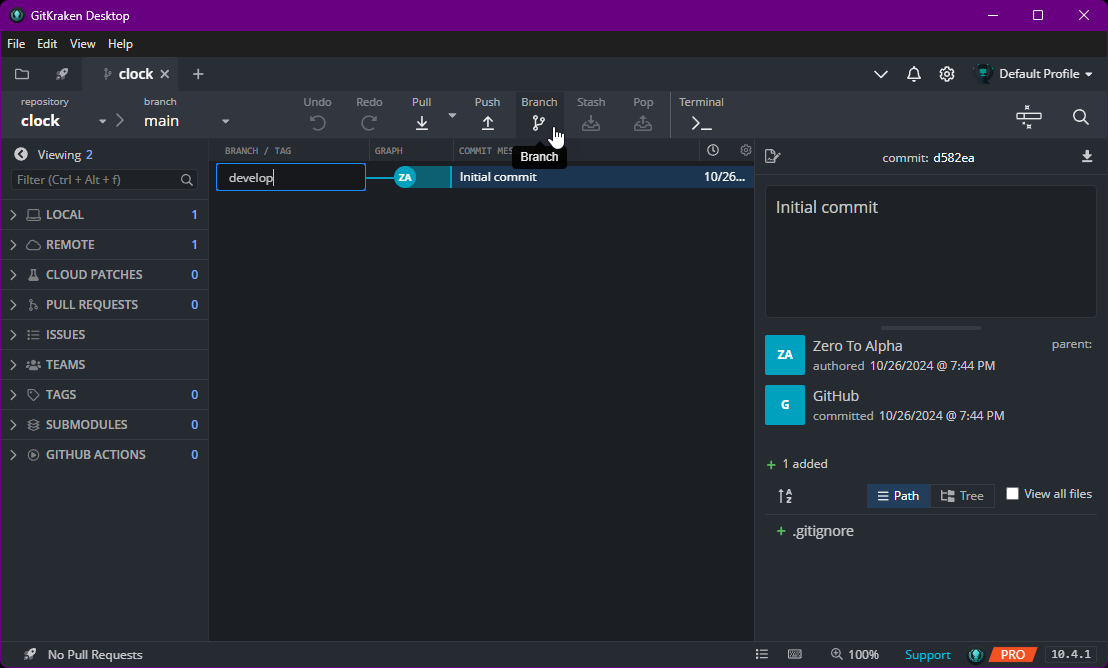Switch file list to Path view
Image resolution: width=1108 pixels, height=668 pixels.
(898, 496)
